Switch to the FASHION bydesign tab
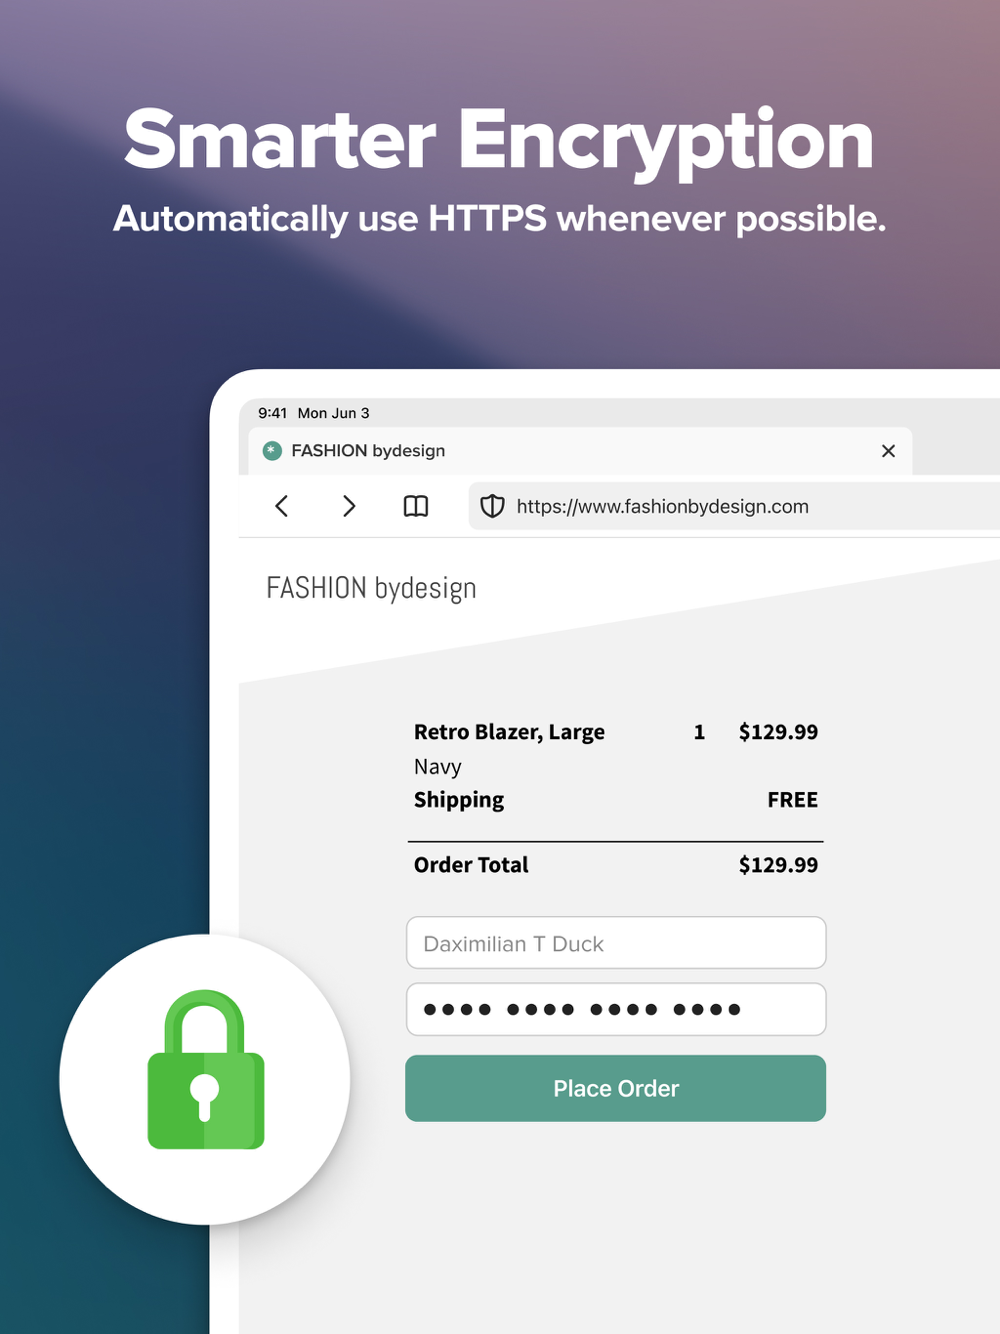1000x1334 pixels. coord(580,451)
